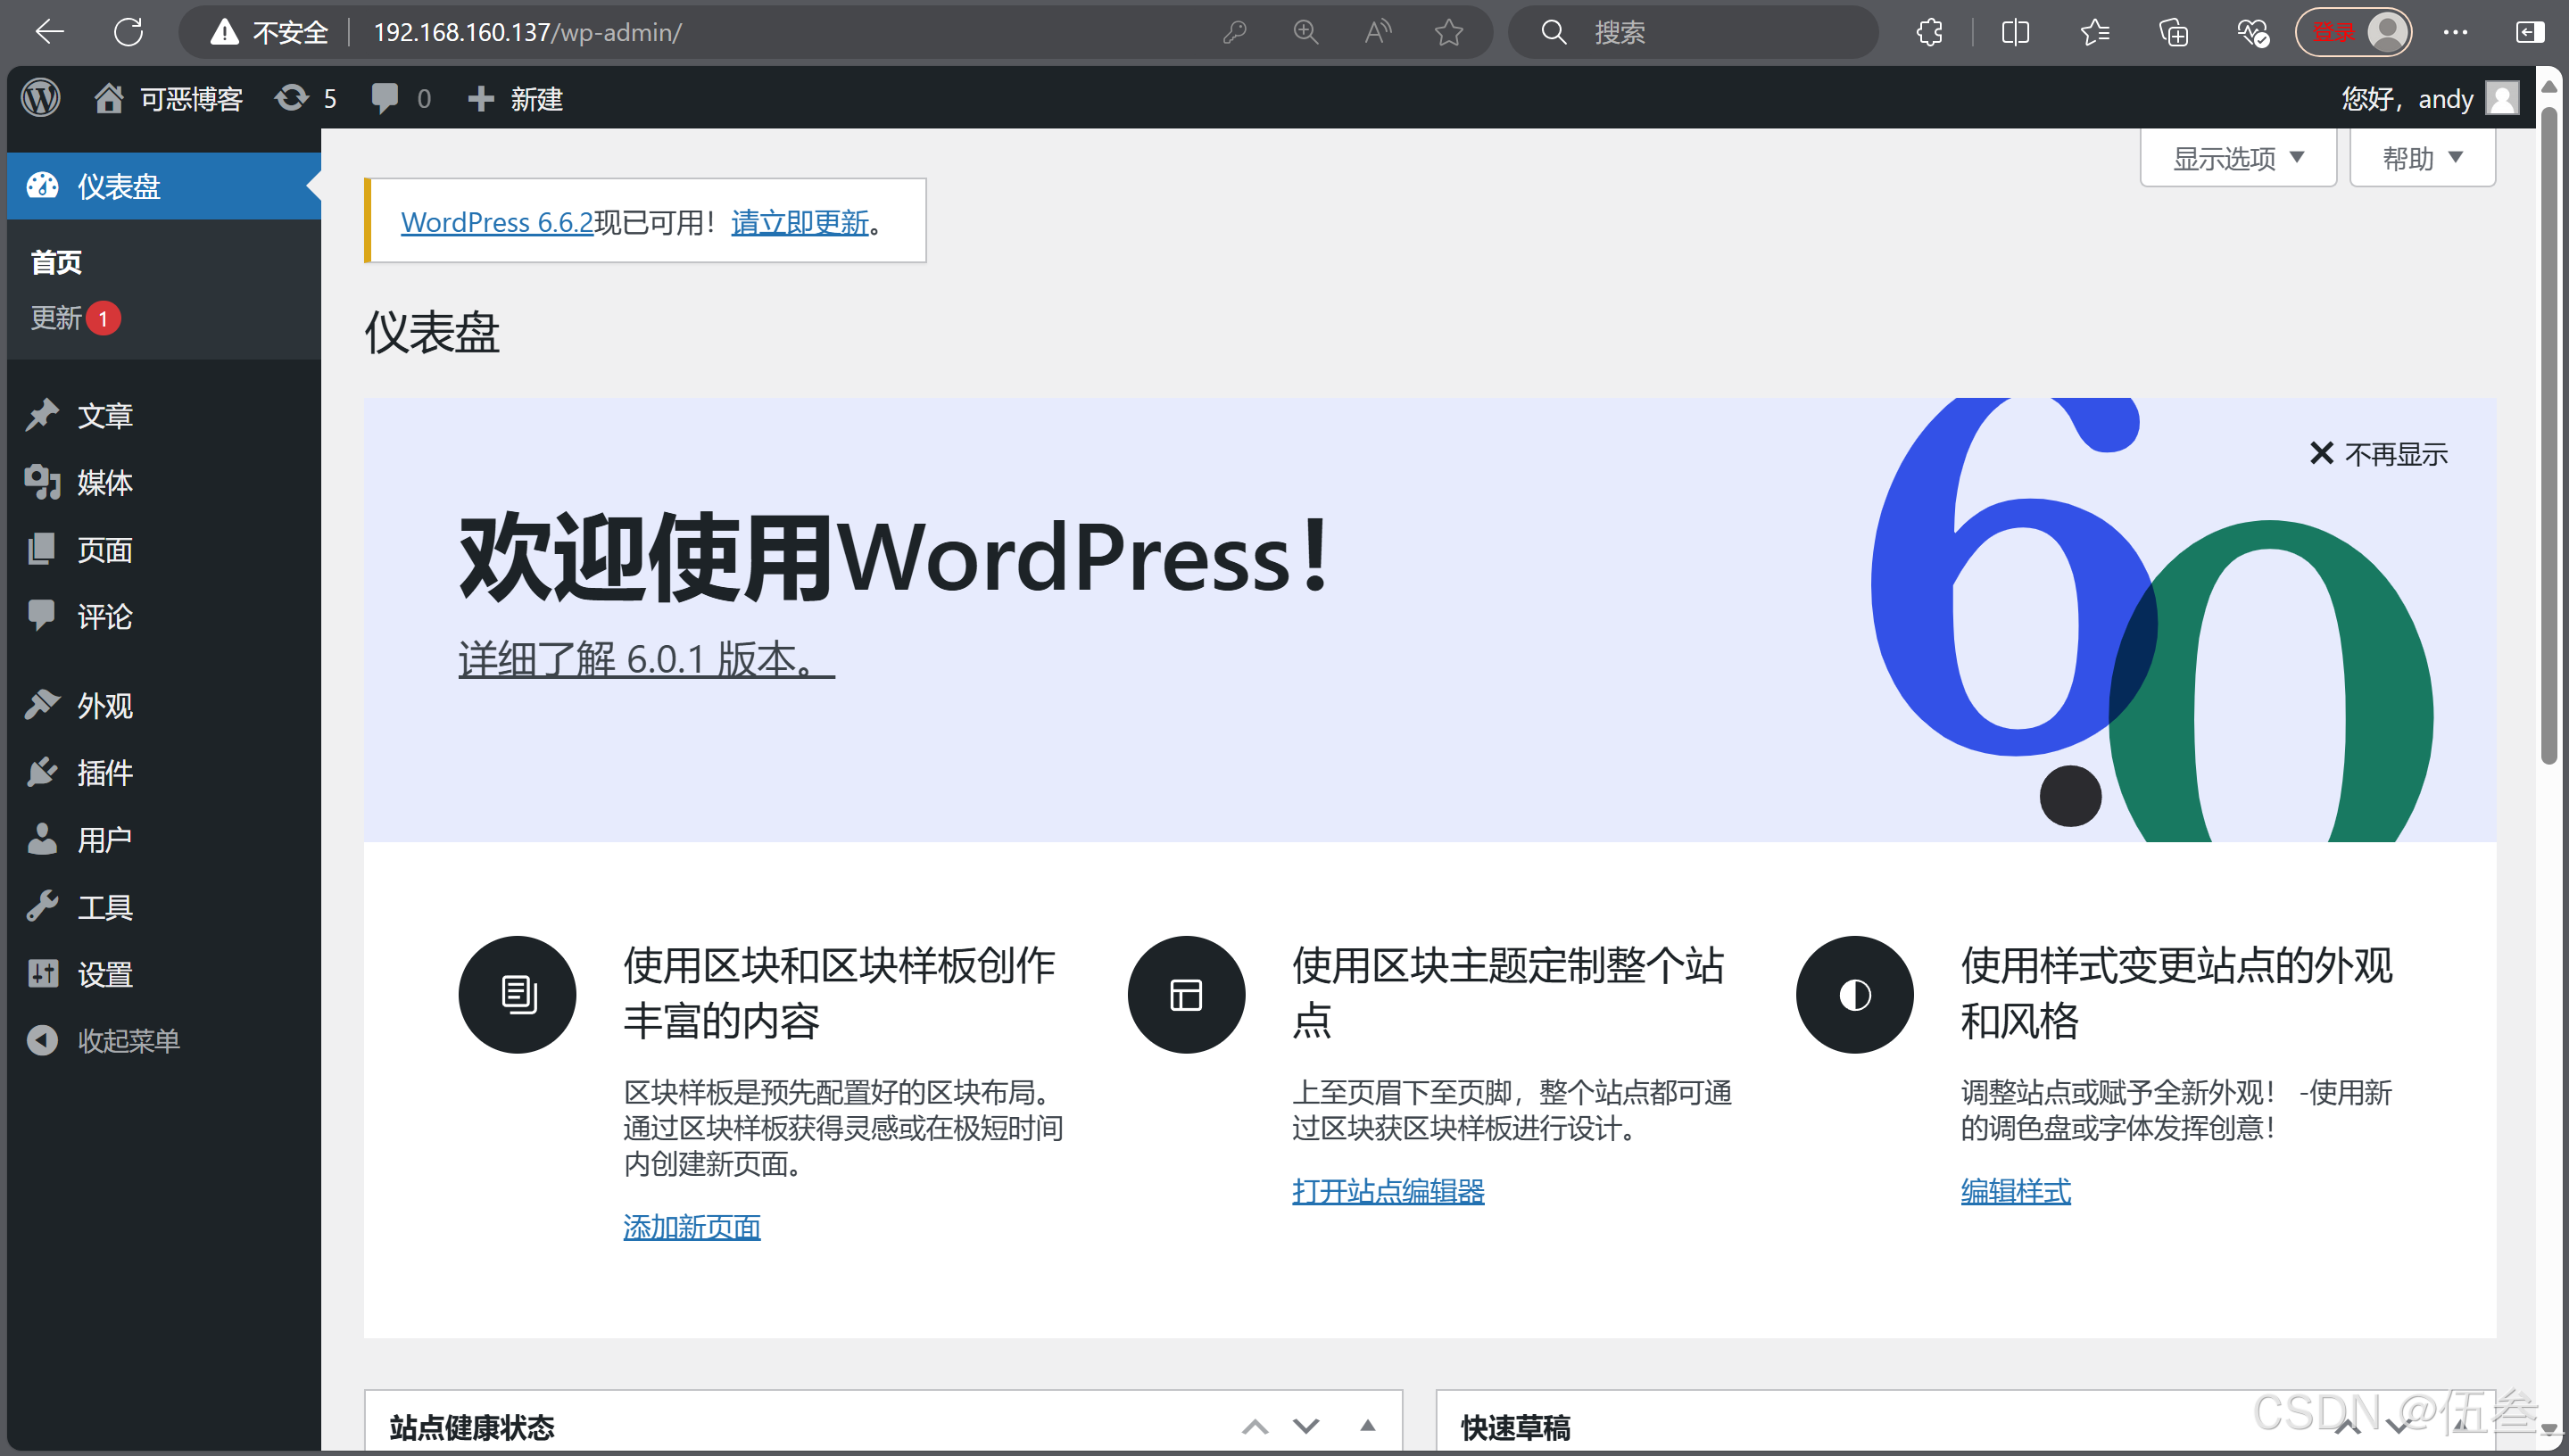This screenshot has height=1456, width=2569.
Task: Click the scrollbar up arrow
Action: coord(2550,87)
